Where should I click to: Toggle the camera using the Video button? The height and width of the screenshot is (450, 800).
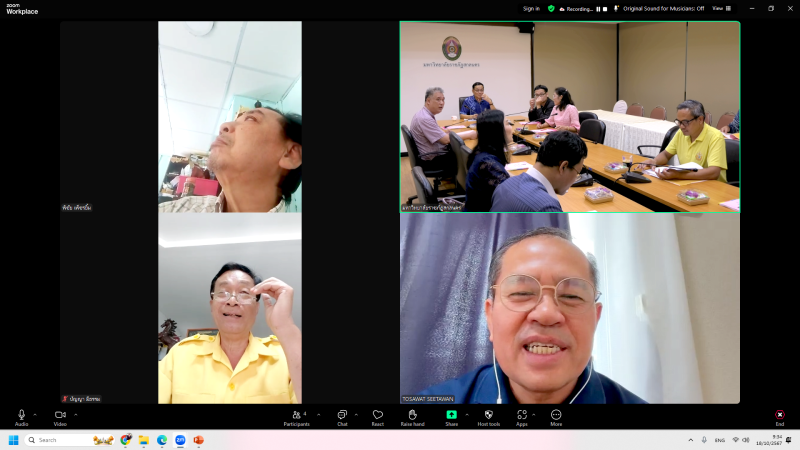[x=60, y=415]
